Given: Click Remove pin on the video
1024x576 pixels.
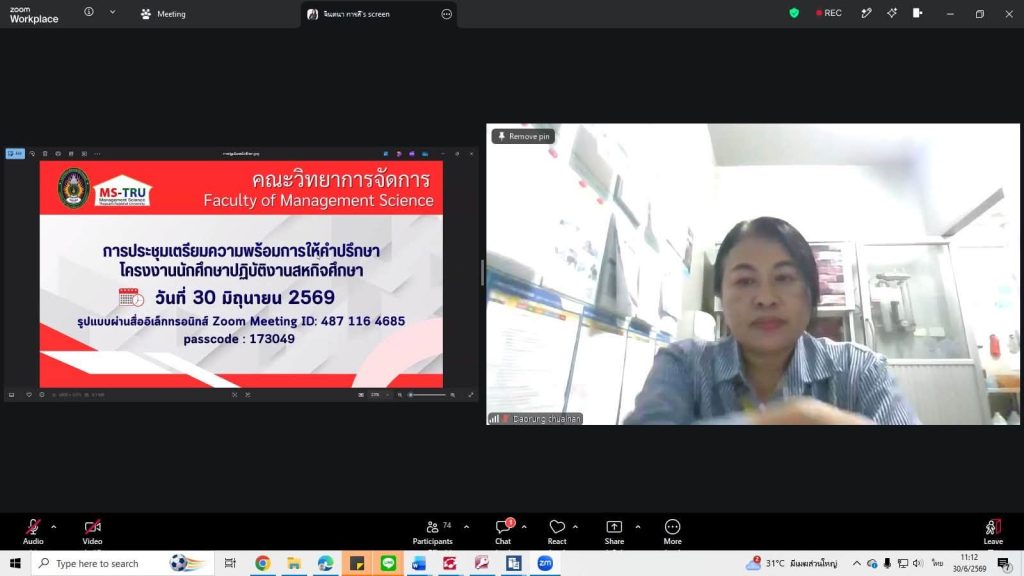Looking at the screenshot, I should point(524,136).
